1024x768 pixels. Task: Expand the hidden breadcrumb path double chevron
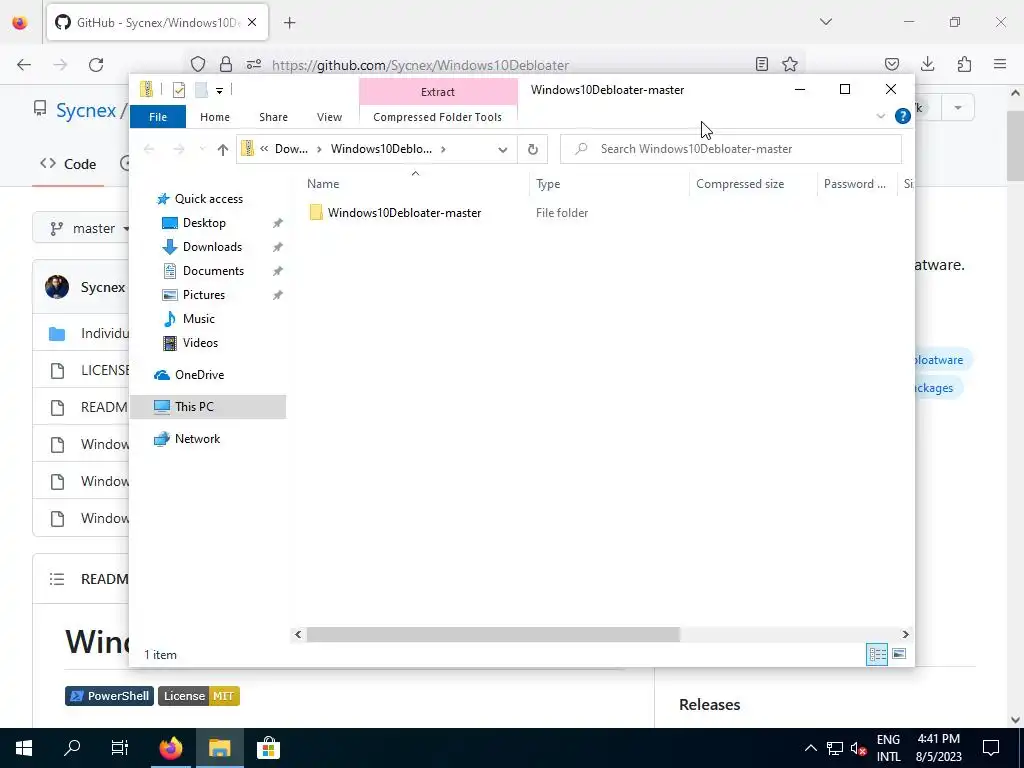point(264,149)
